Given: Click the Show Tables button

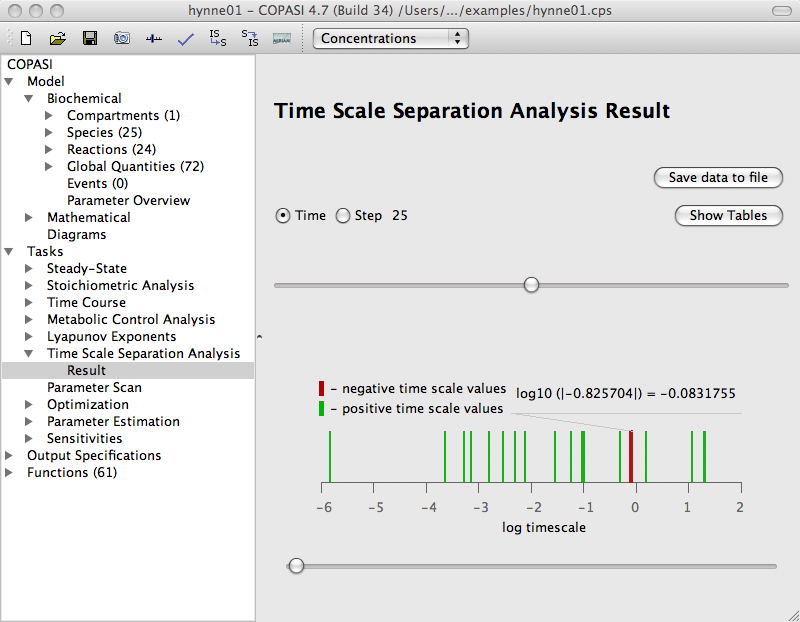Looking at the screenshot, I should click(x=728, y=215).
